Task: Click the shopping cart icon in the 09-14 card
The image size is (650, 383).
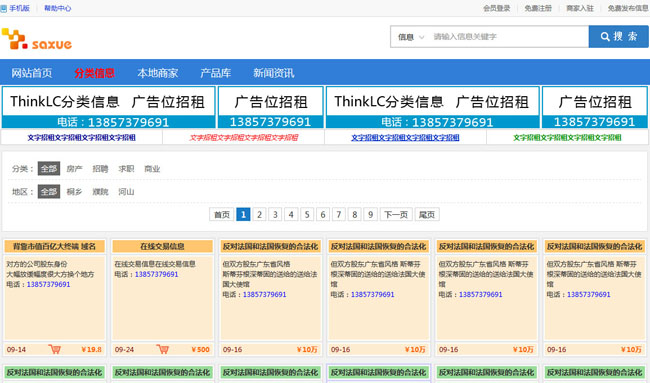Action: [54, 349]
